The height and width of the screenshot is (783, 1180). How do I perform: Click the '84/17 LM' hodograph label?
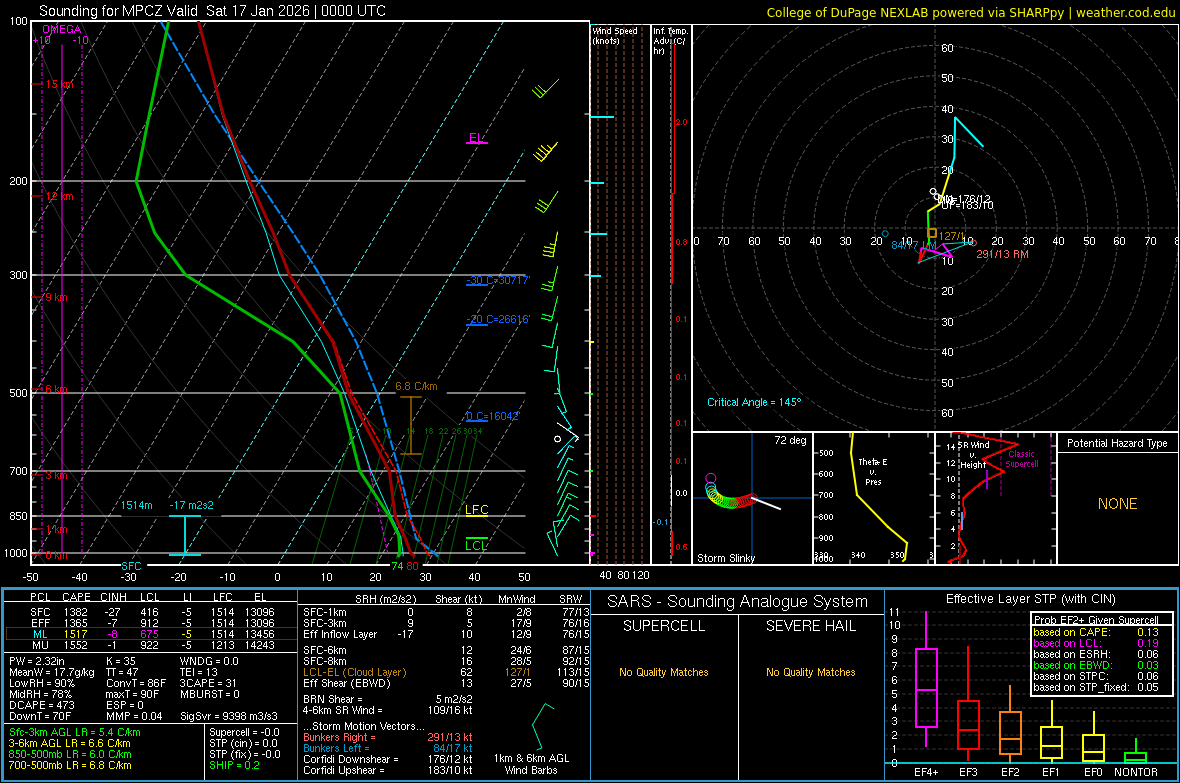point(914,245)
